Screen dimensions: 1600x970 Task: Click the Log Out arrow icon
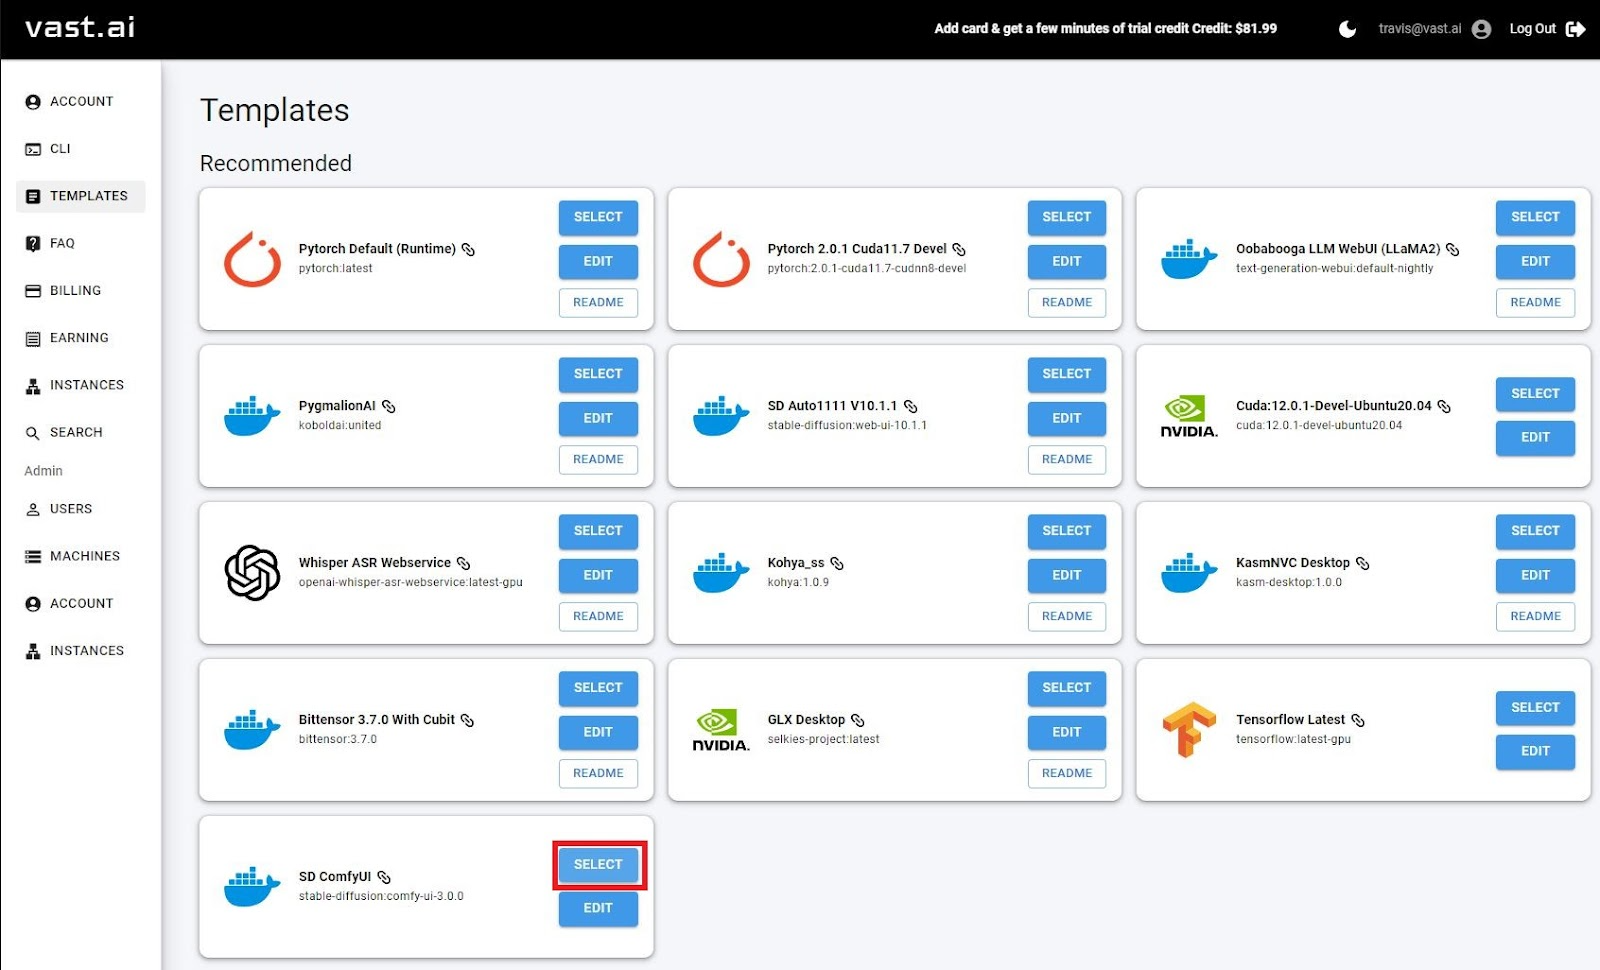(1575, 29)
